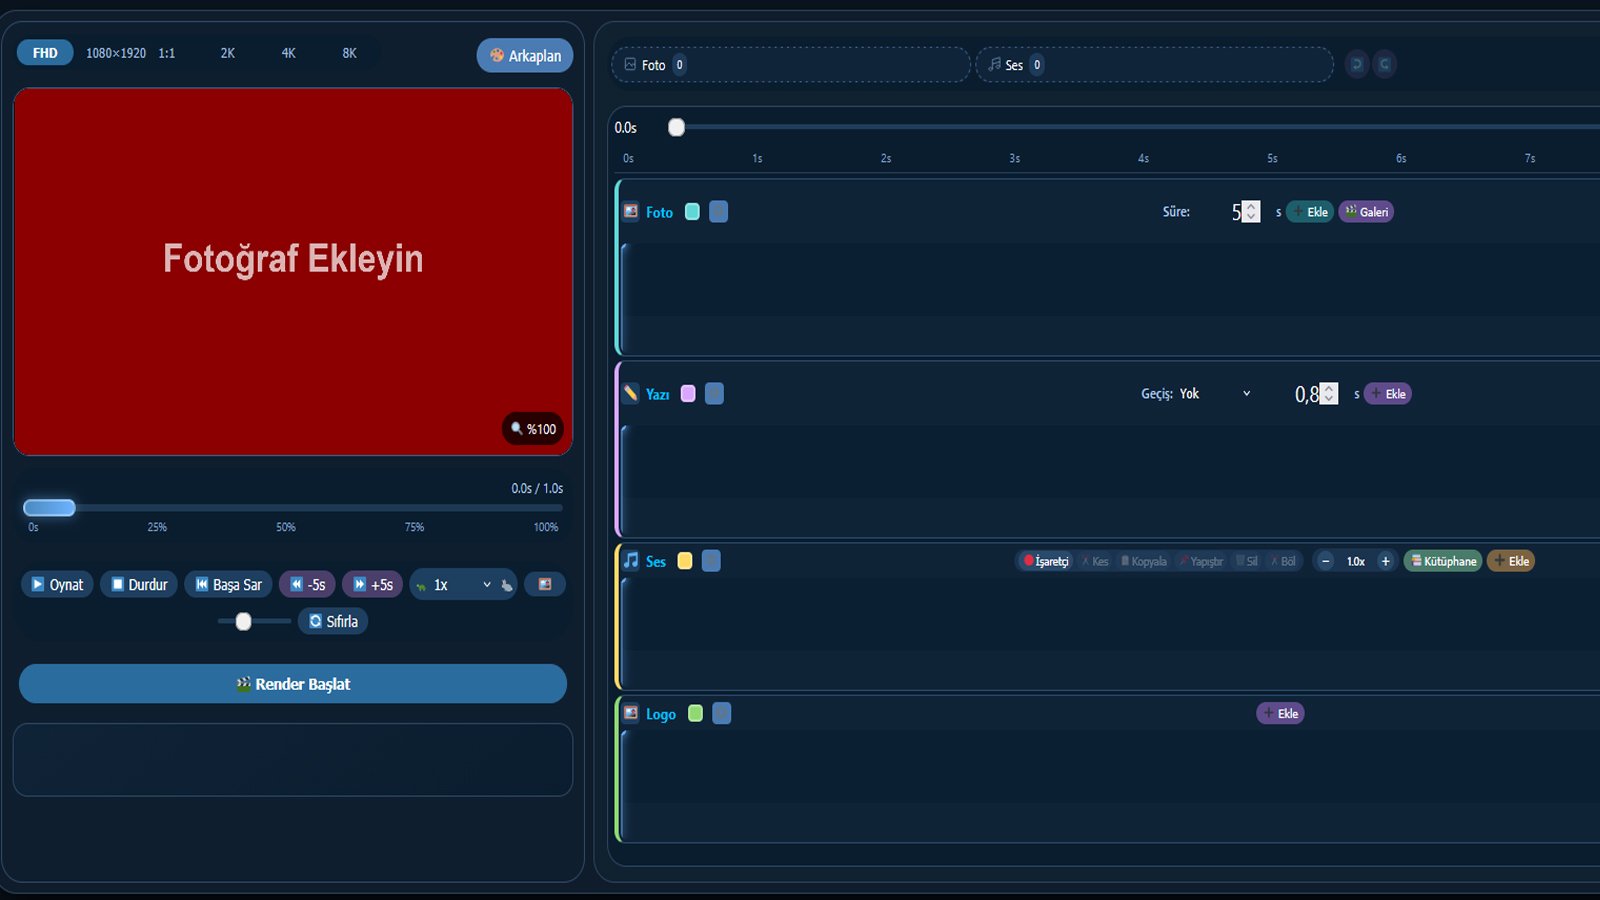The image size is (1600, 900).
Task: Toggle the blue square on Foto track
Action: pyautogui.click(x=718, y=212)
